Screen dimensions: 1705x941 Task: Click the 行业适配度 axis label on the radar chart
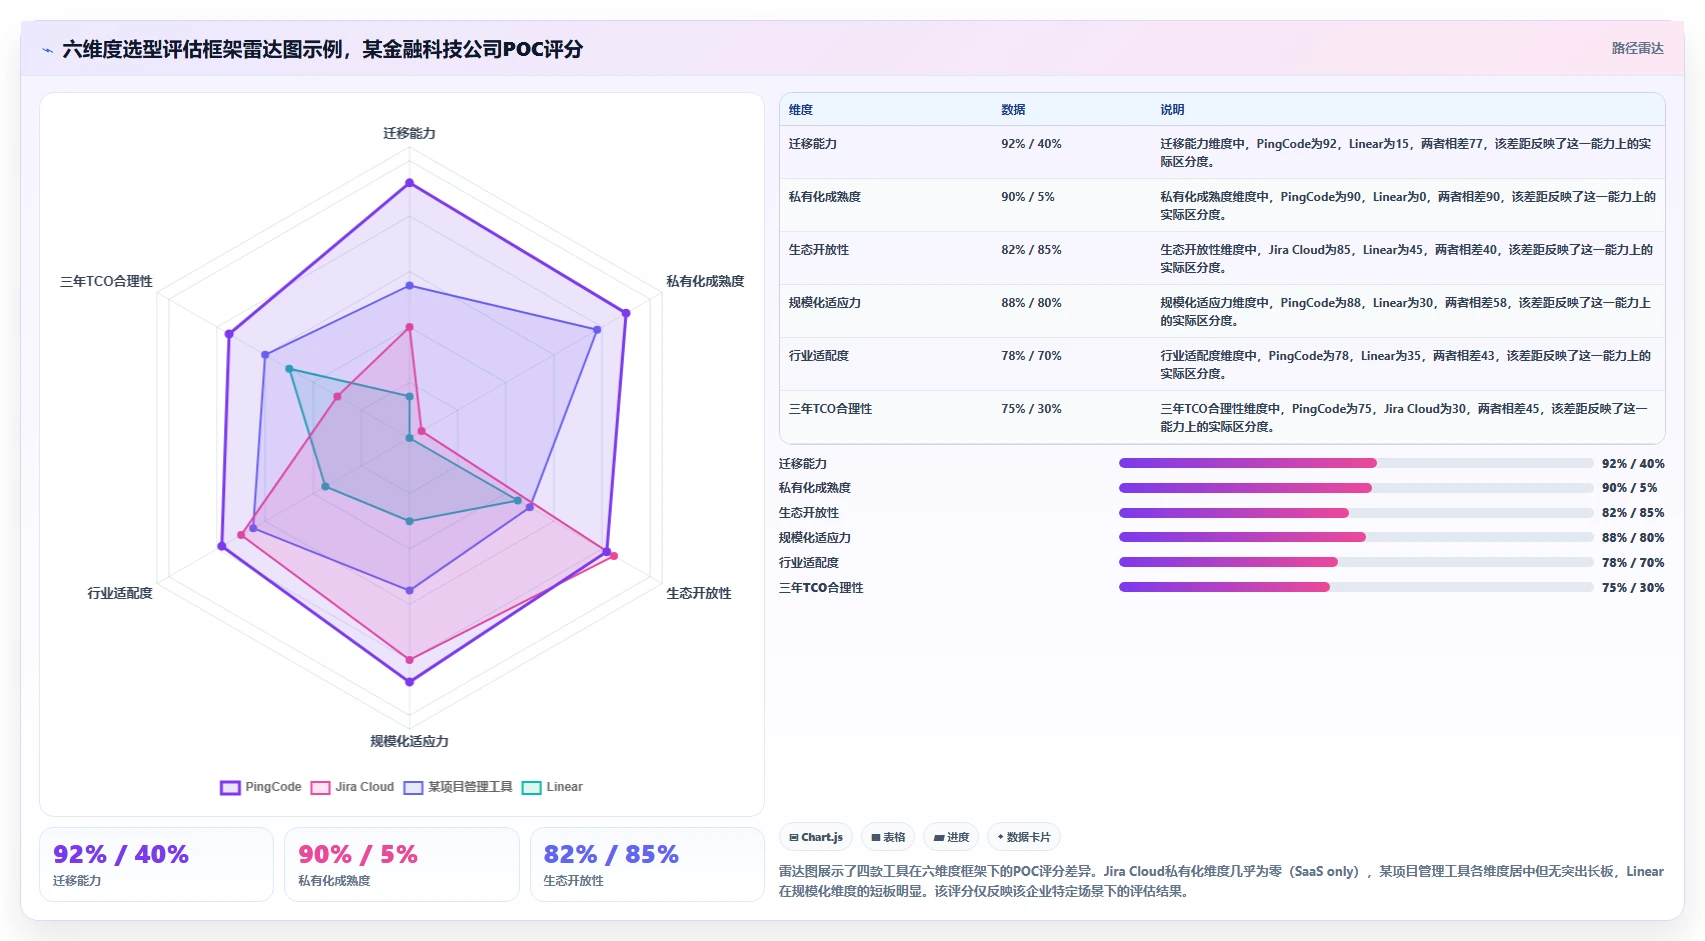[x=120, y=593]
